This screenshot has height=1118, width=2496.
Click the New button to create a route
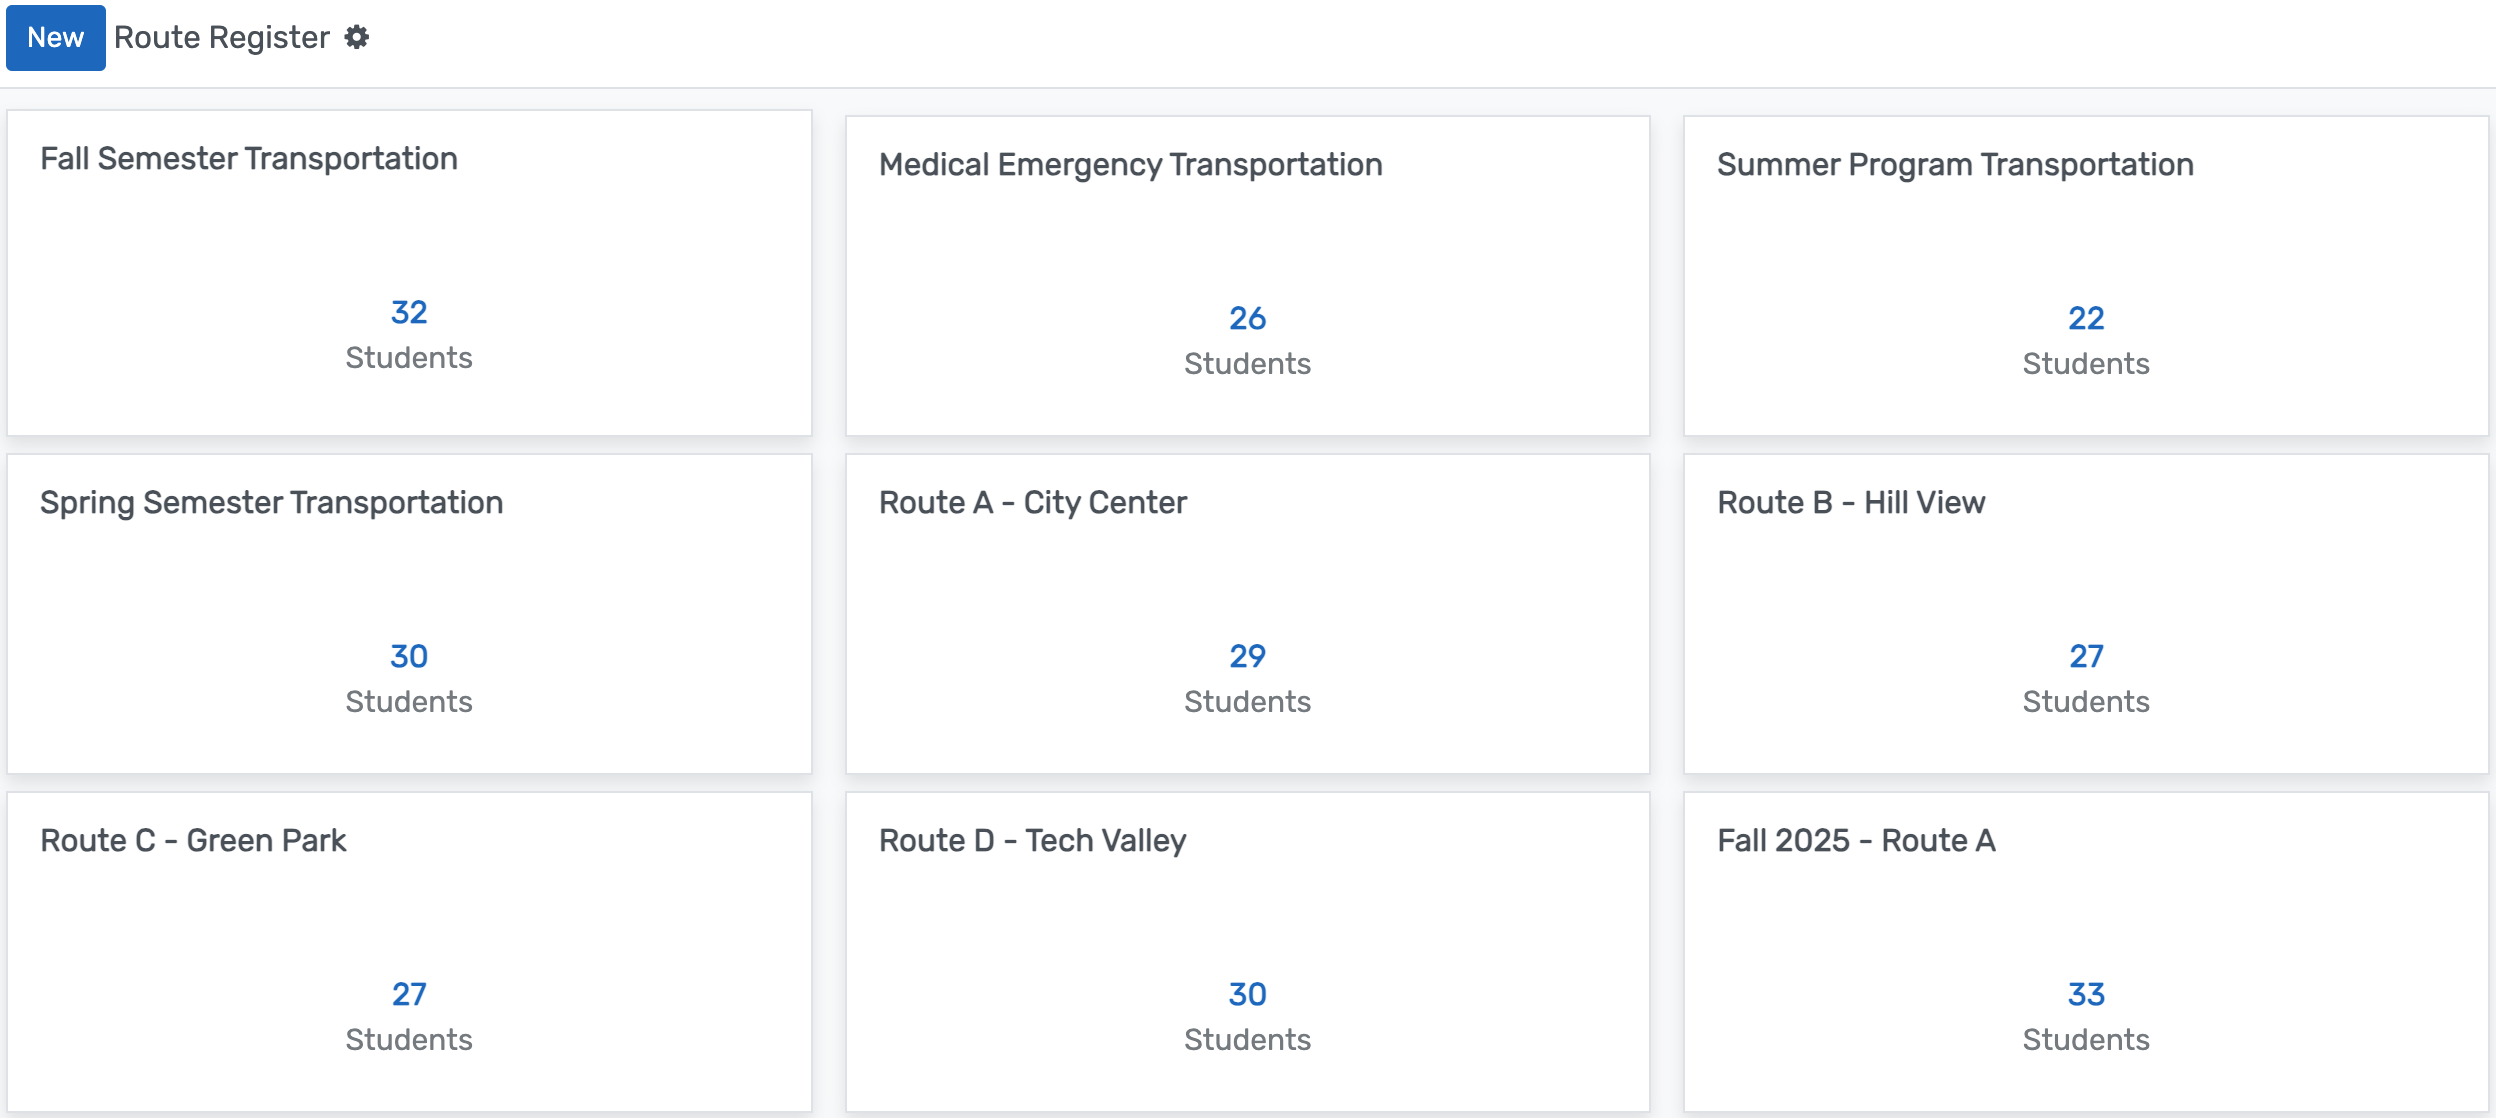click(x=55, y=37)
